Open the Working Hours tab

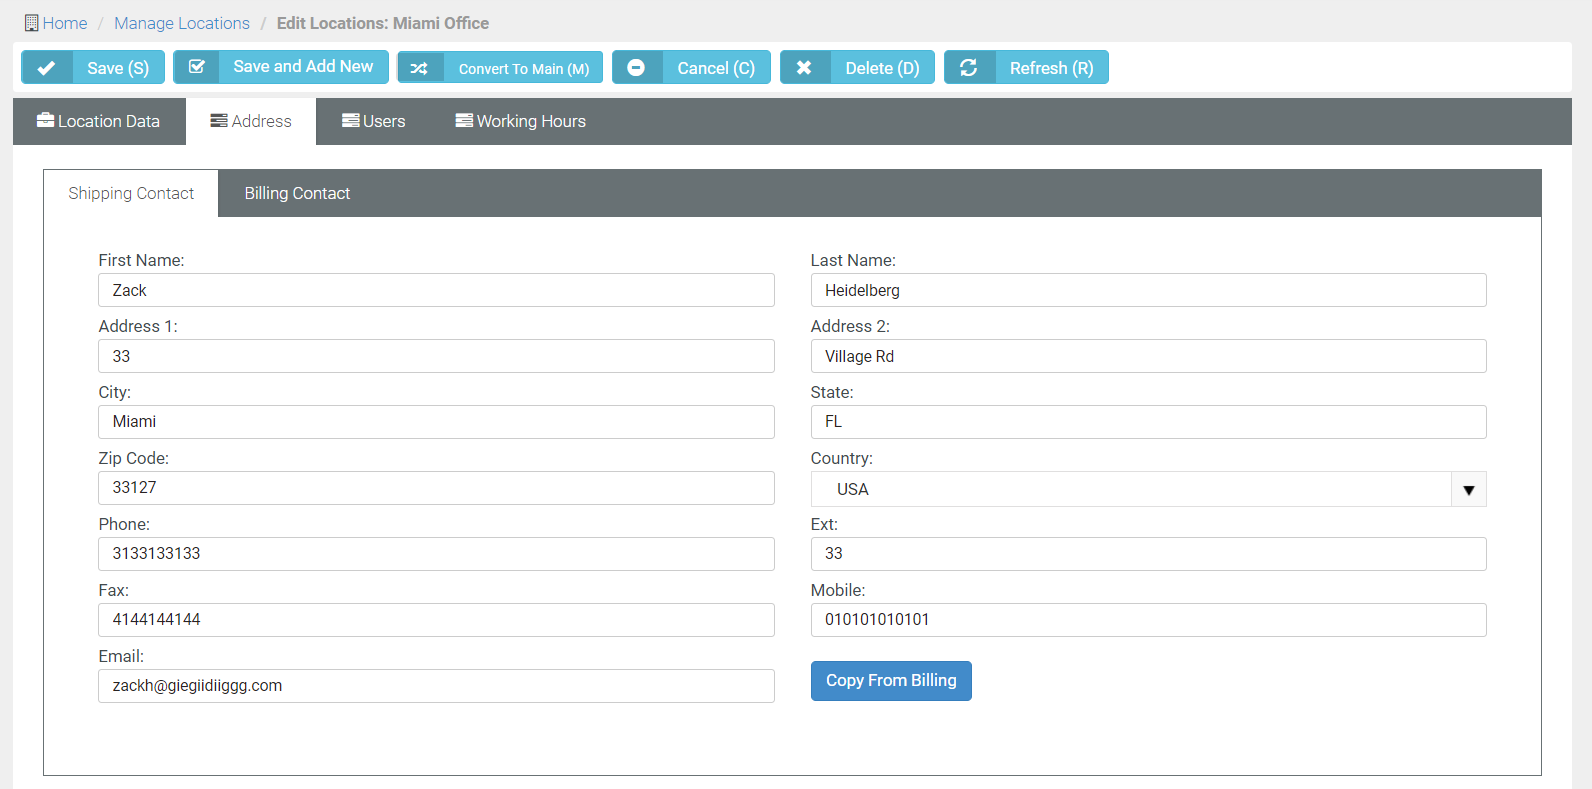click(x=520, y=121)
